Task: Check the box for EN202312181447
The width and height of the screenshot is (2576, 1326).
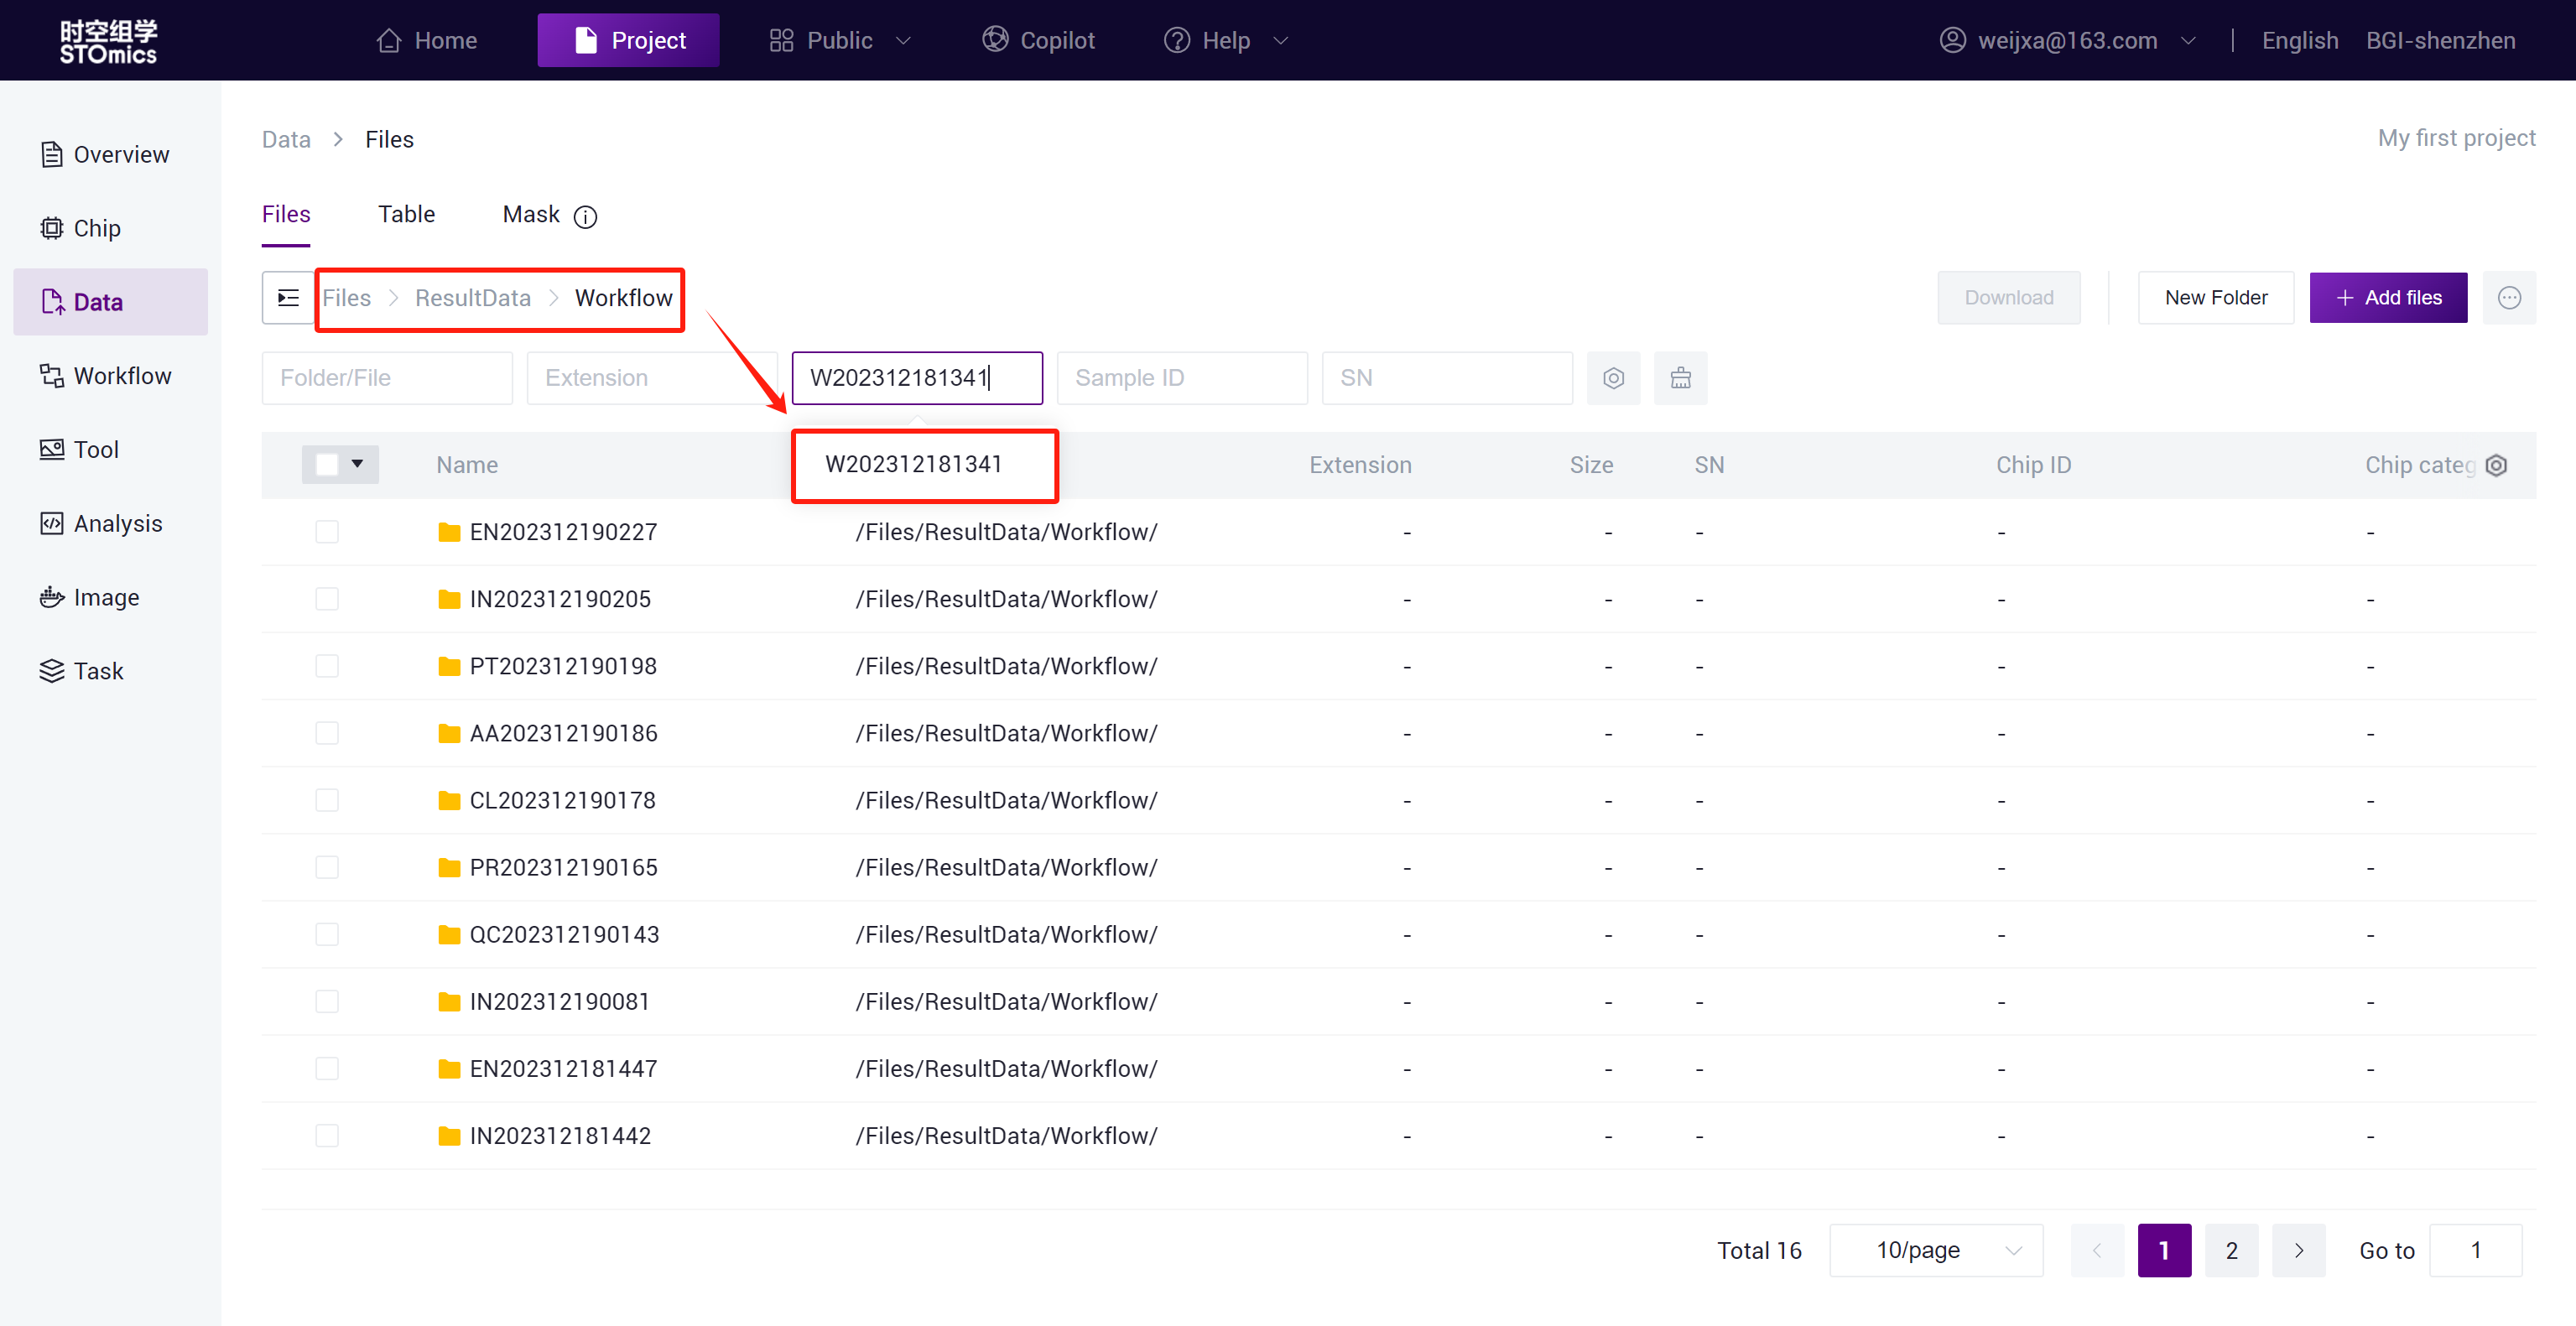Action: tap(327, 1068)
